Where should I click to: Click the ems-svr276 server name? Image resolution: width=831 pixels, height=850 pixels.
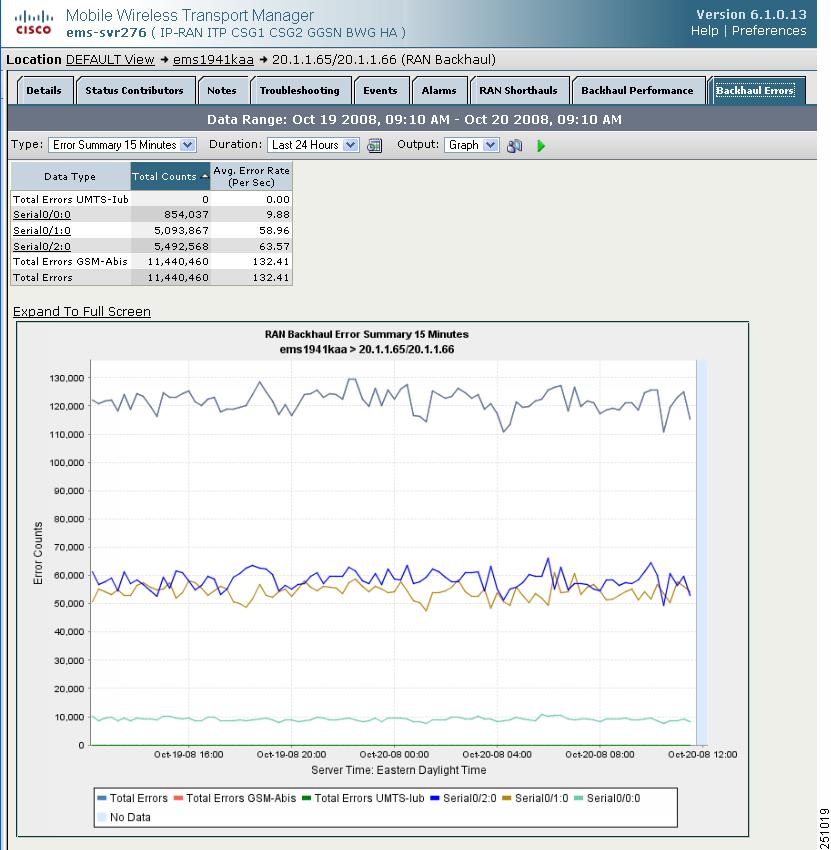(106, 33)
